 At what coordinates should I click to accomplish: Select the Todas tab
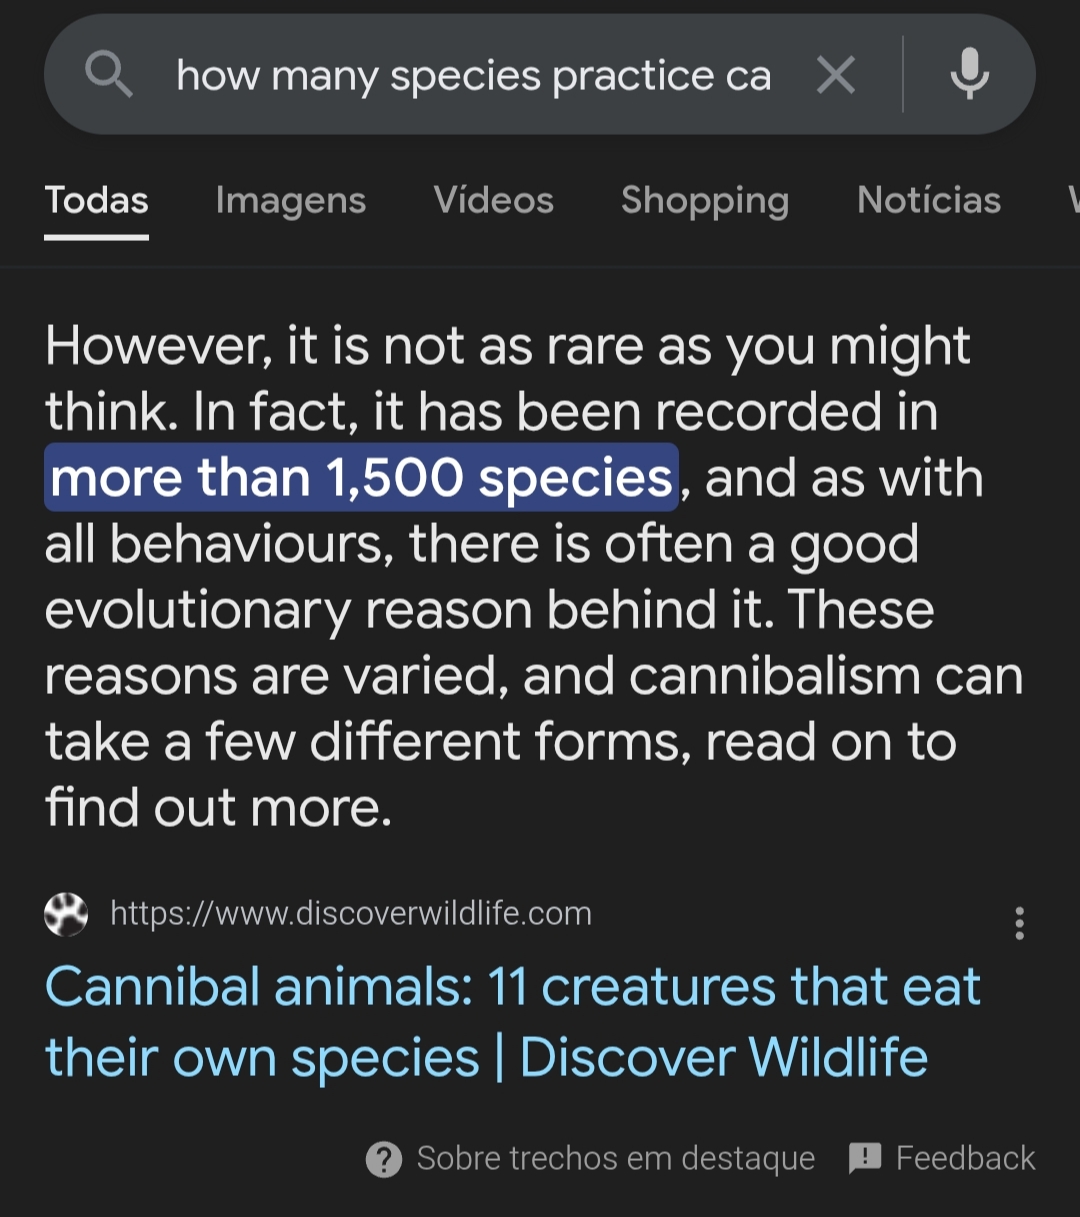click(x=97, y=201)
